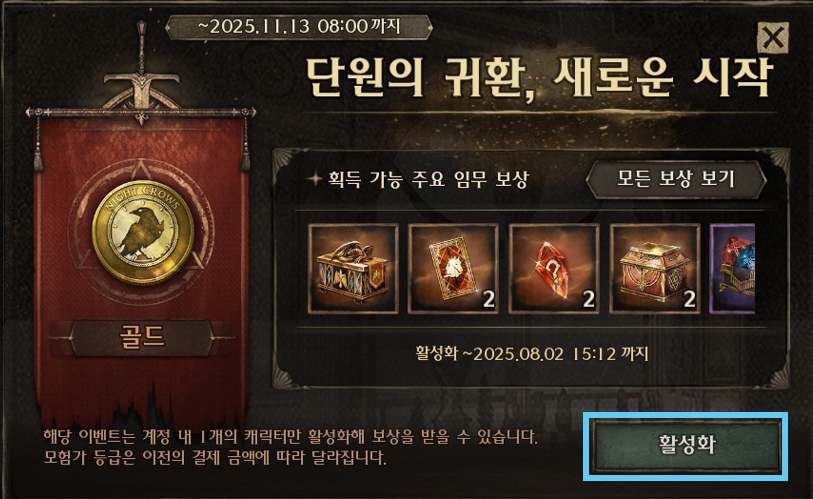813x499 pixels.
Task: Click the red question-mark crystal reward
Action: tap(554, 268)
